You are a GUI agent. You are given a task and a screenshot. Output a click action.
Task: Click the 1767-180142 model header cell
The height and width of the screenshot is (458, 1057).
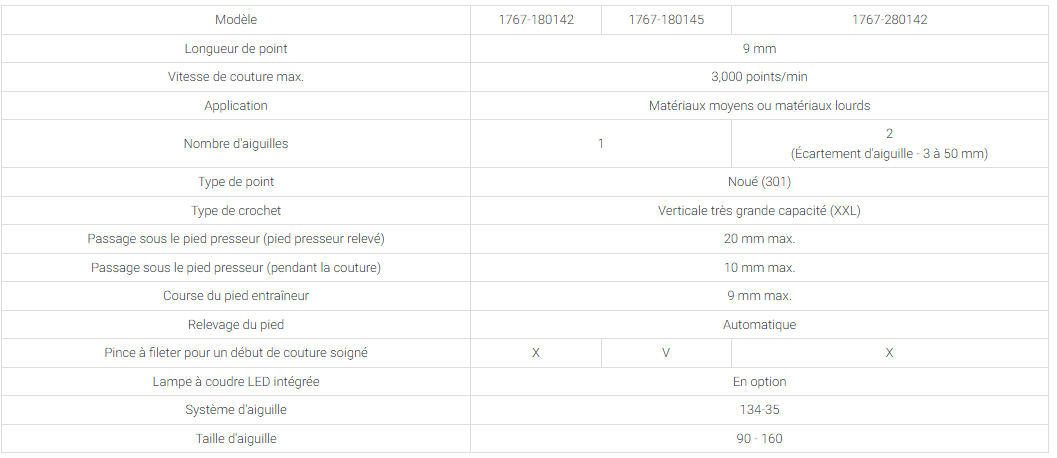tap(536, 20)
